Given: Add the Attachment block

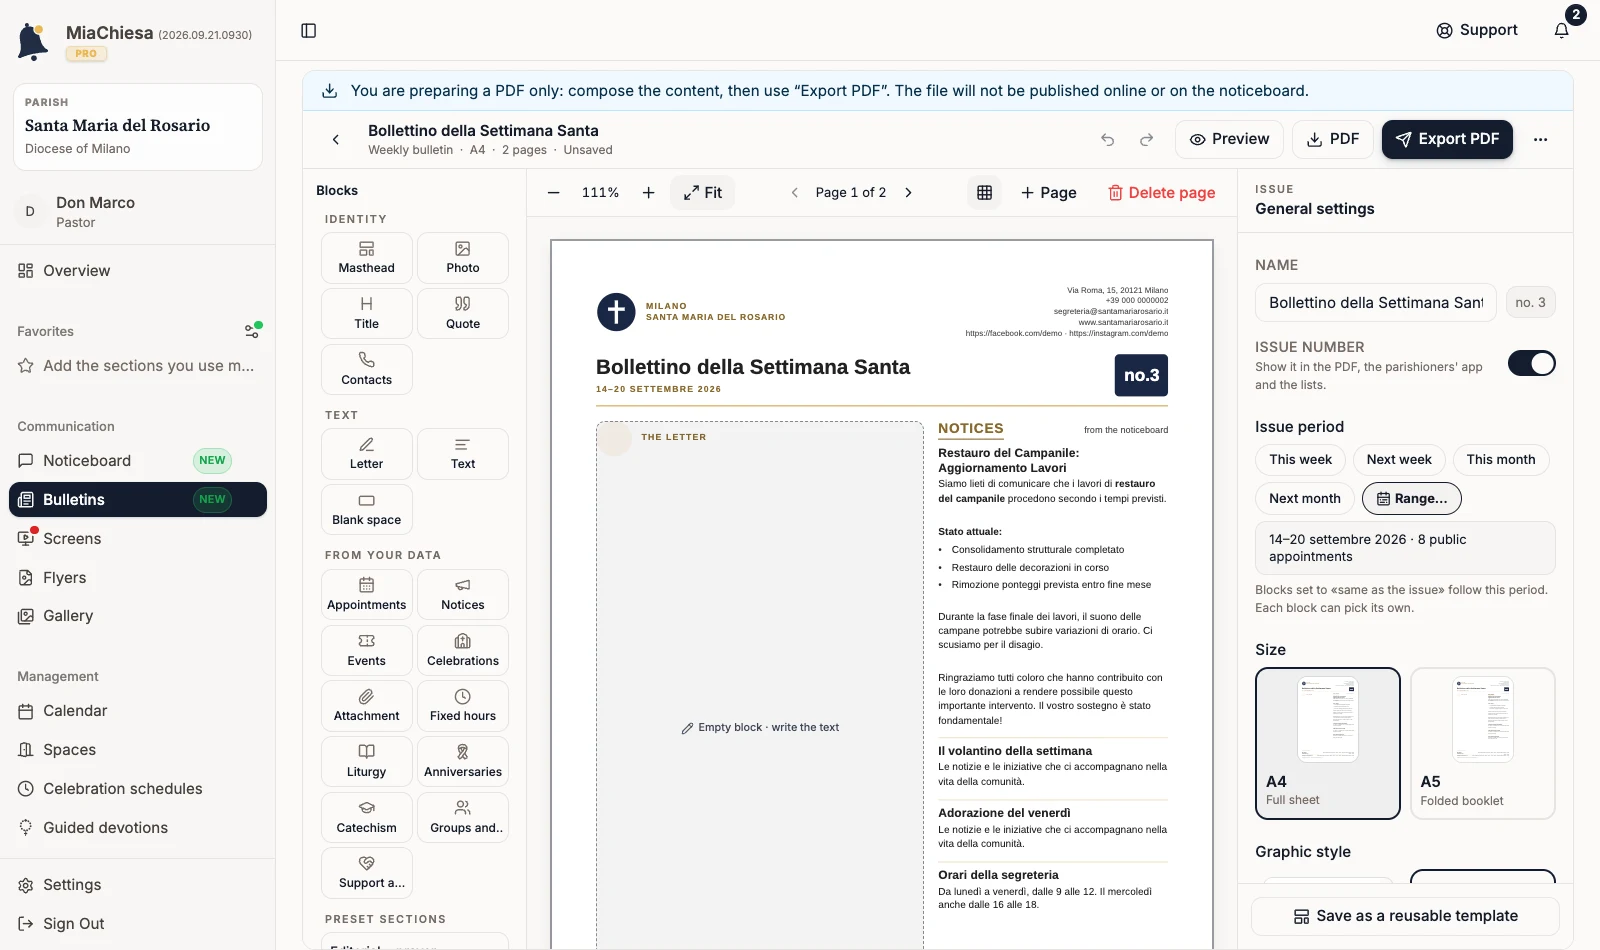Looking at the screenshot, I should [367, 706].
